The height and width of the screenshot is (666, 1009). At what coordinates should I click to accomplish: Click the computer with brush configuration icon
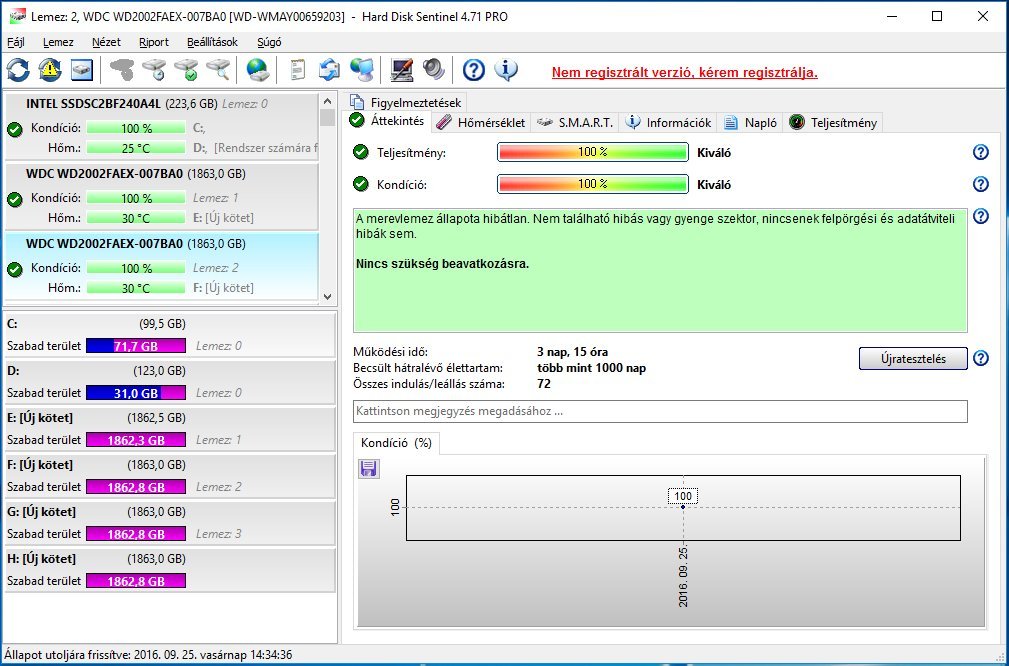coord(402,69)
